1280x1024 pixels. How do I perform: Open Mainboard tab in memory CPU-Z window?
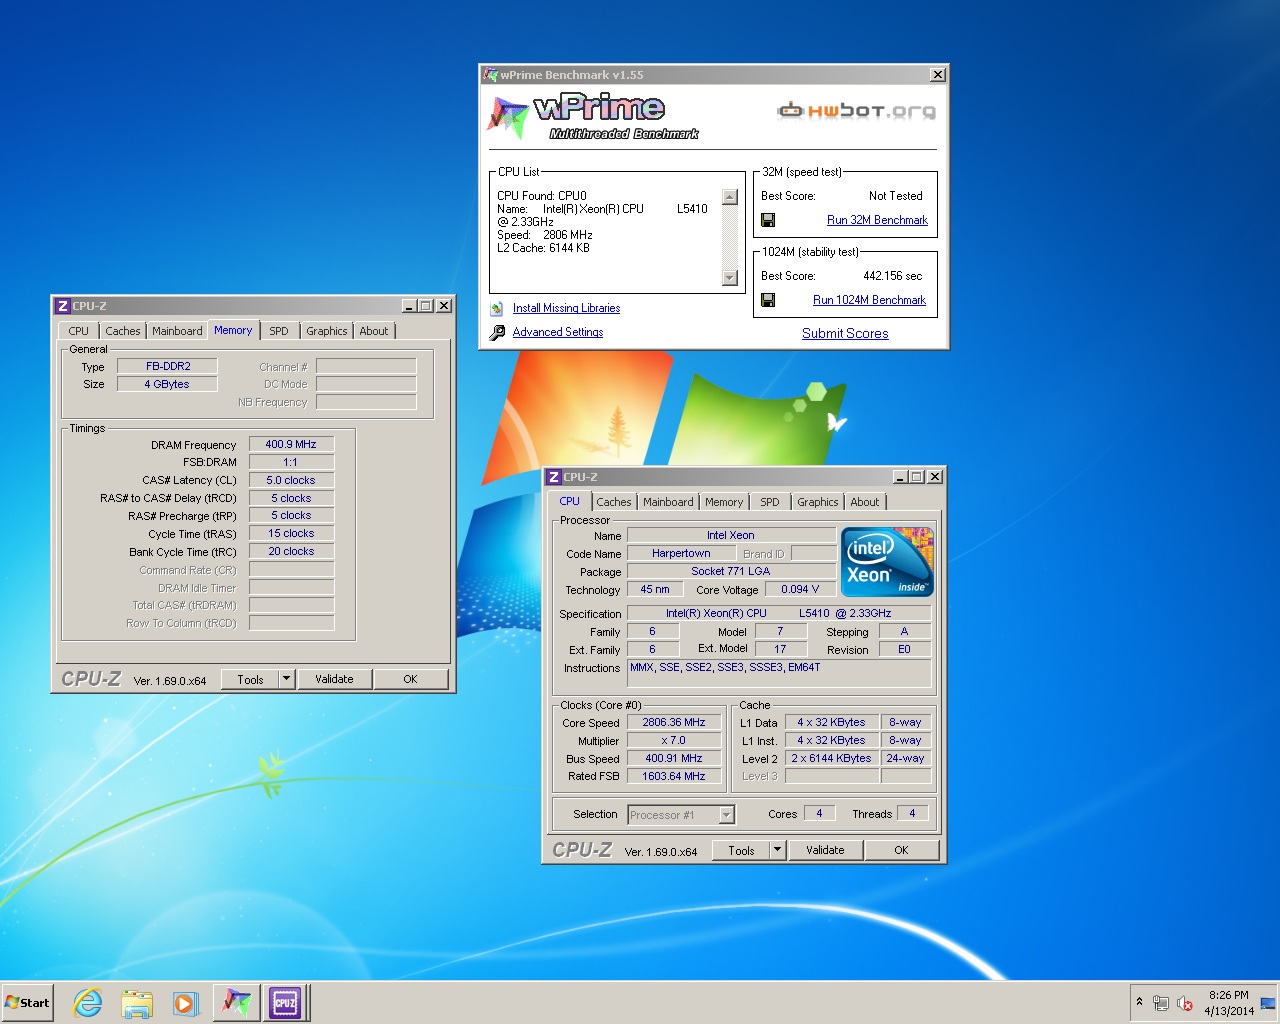177,331
